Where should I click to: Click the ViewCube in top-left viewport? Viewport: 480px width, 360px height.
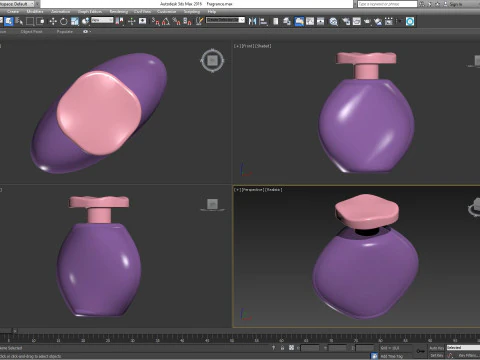pyautogui.click(x=212, y=61)
